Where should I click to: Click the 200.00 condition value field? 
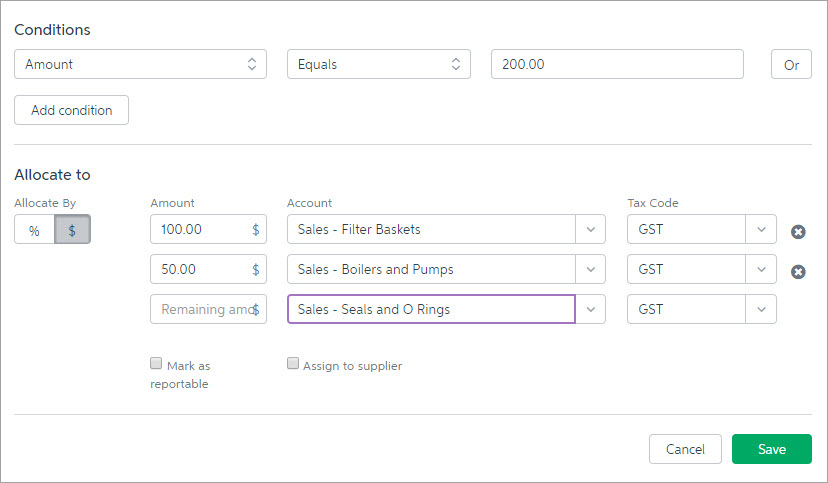tap(617, 64)
